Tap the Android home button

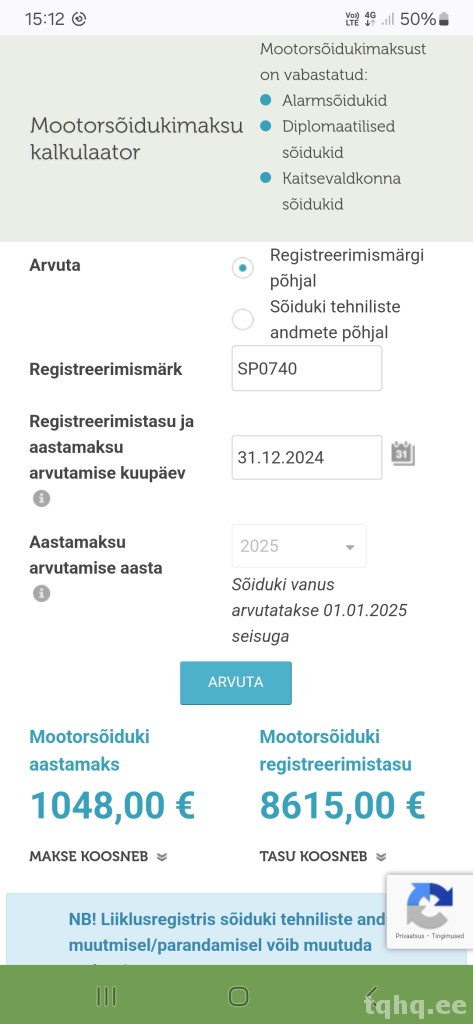coord(238,995)
